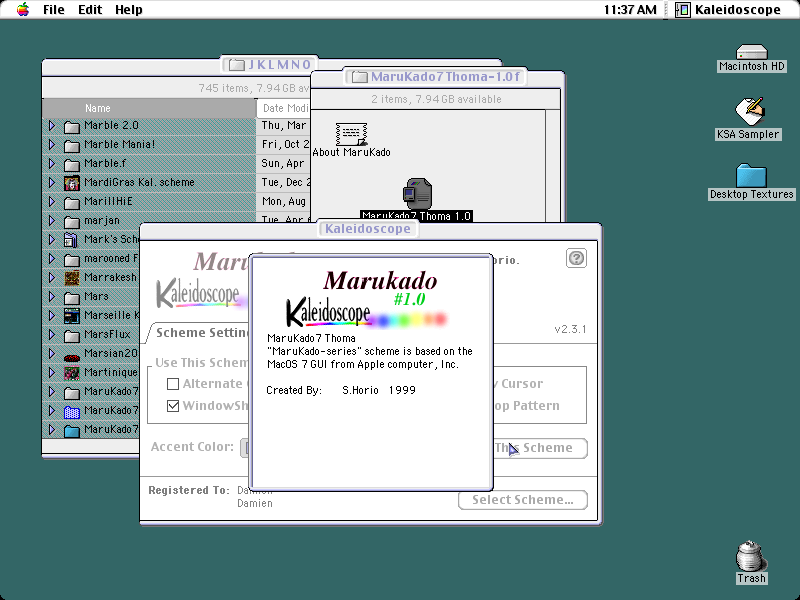Viewport: 800px width, 600px height.
Task: Click the folder icon beside Marble 2.0
Action: tap(72, 126)
